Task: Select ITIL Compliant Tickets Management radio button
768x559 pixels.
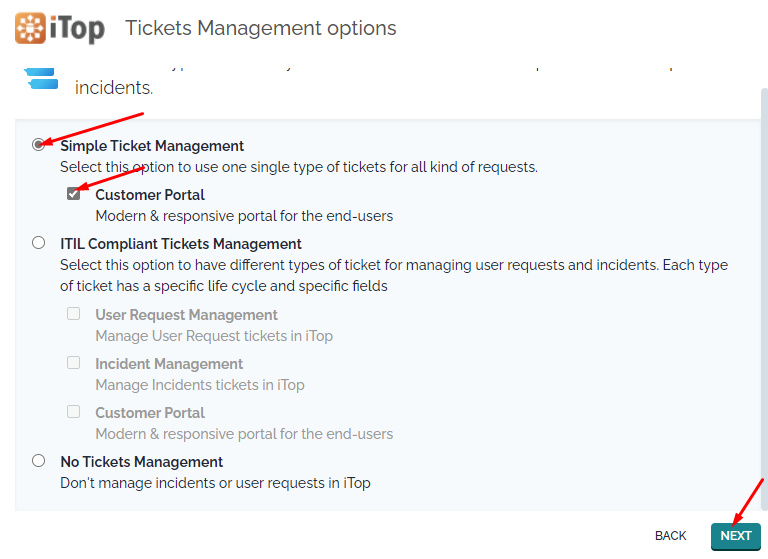Action: tap(39, 243)
